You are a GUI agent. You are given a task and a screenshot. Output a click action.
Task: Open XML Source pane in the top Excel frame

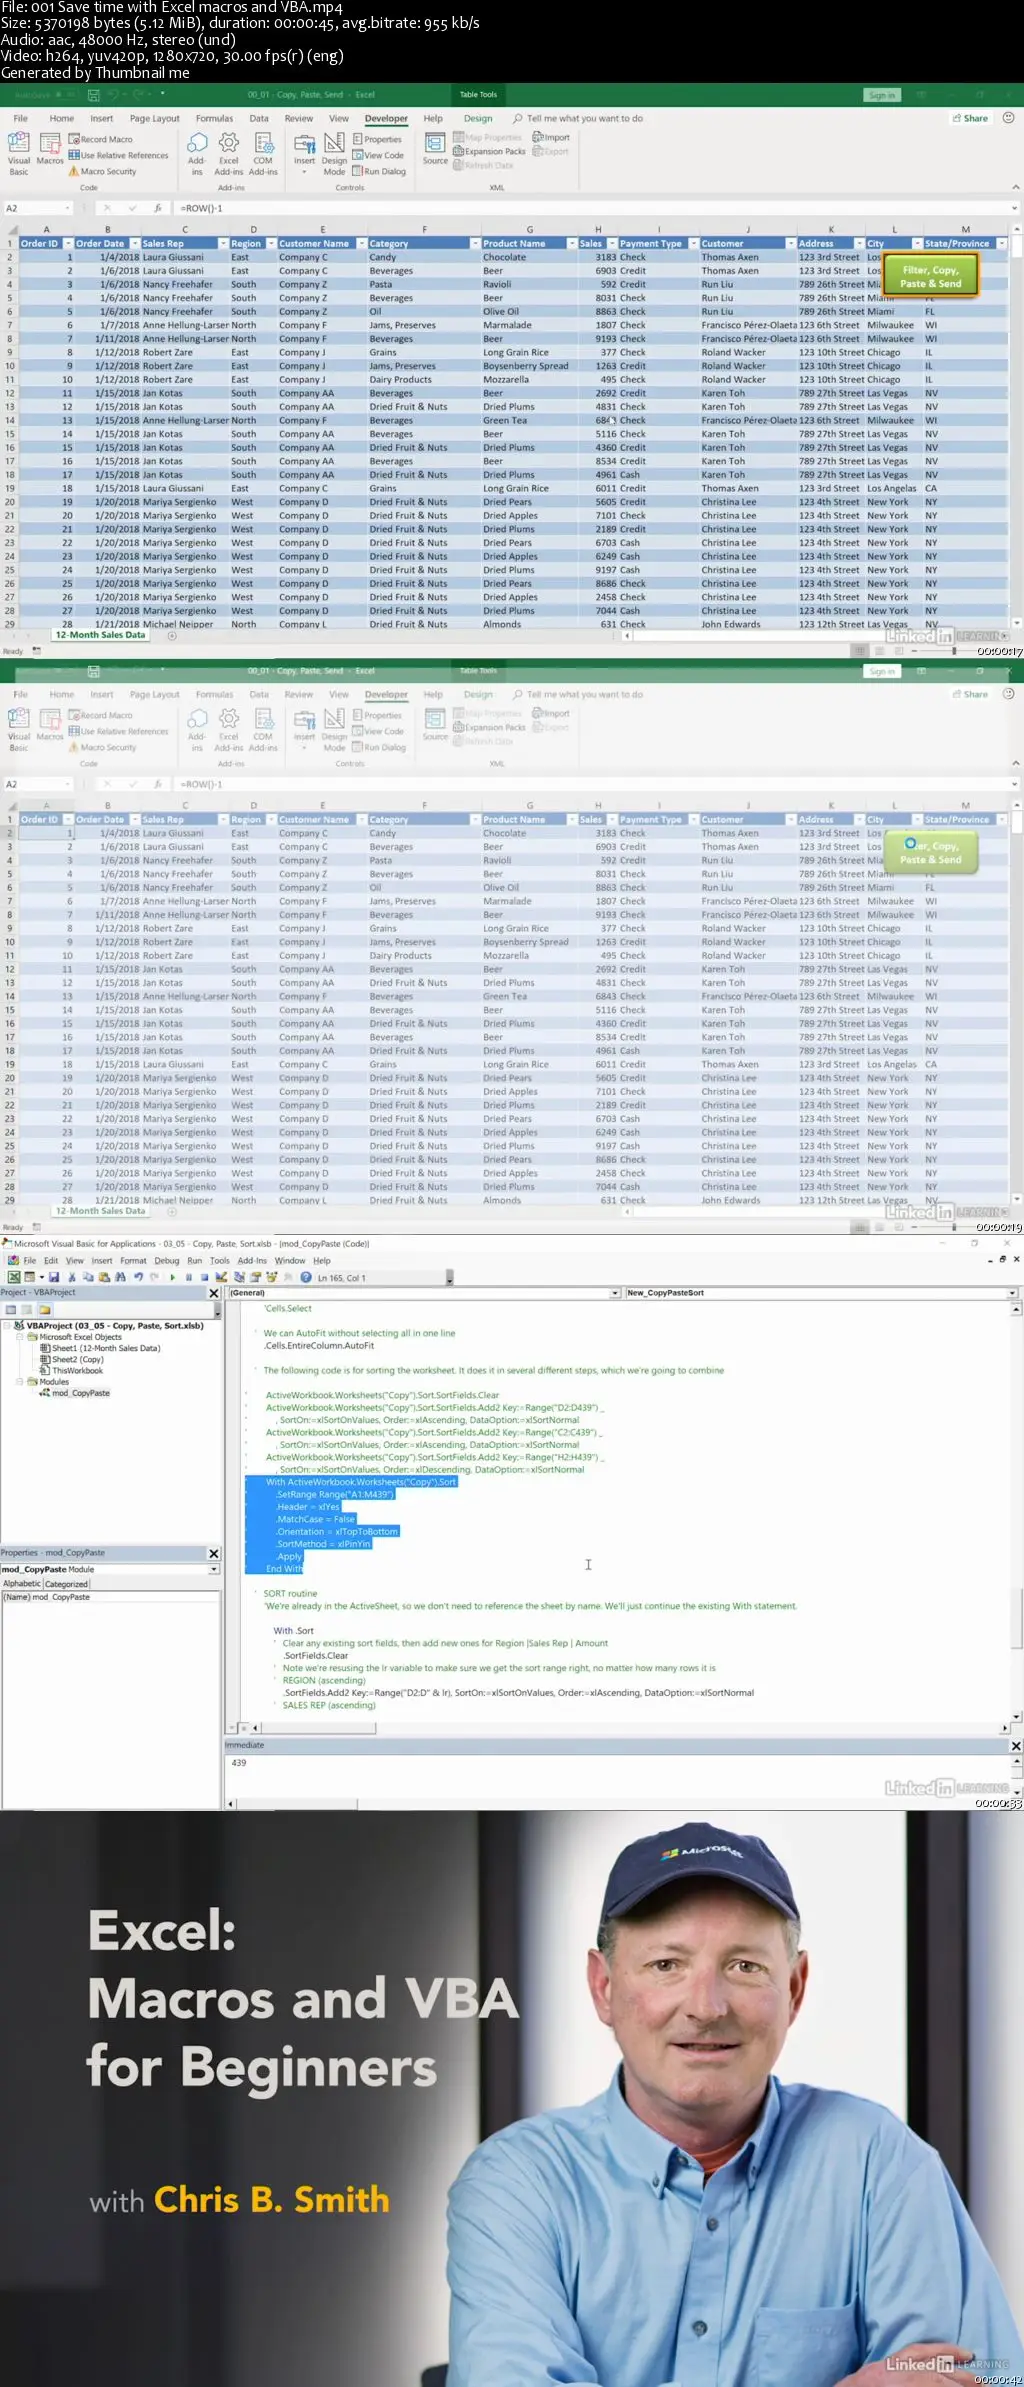[435, 148]
